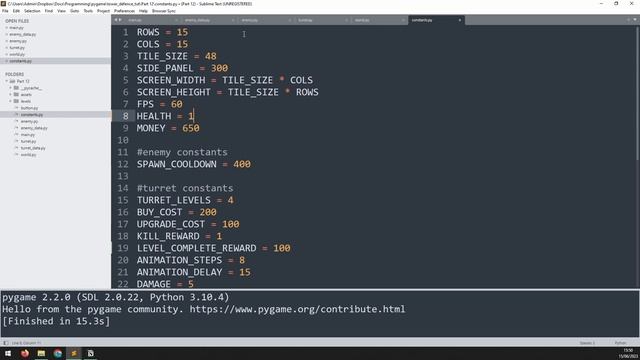Image resolution: width=640 pixels, height=360 pixels.
Task: Expand the __pycache__ folder arrow
Action: click(x=11, y=88)
